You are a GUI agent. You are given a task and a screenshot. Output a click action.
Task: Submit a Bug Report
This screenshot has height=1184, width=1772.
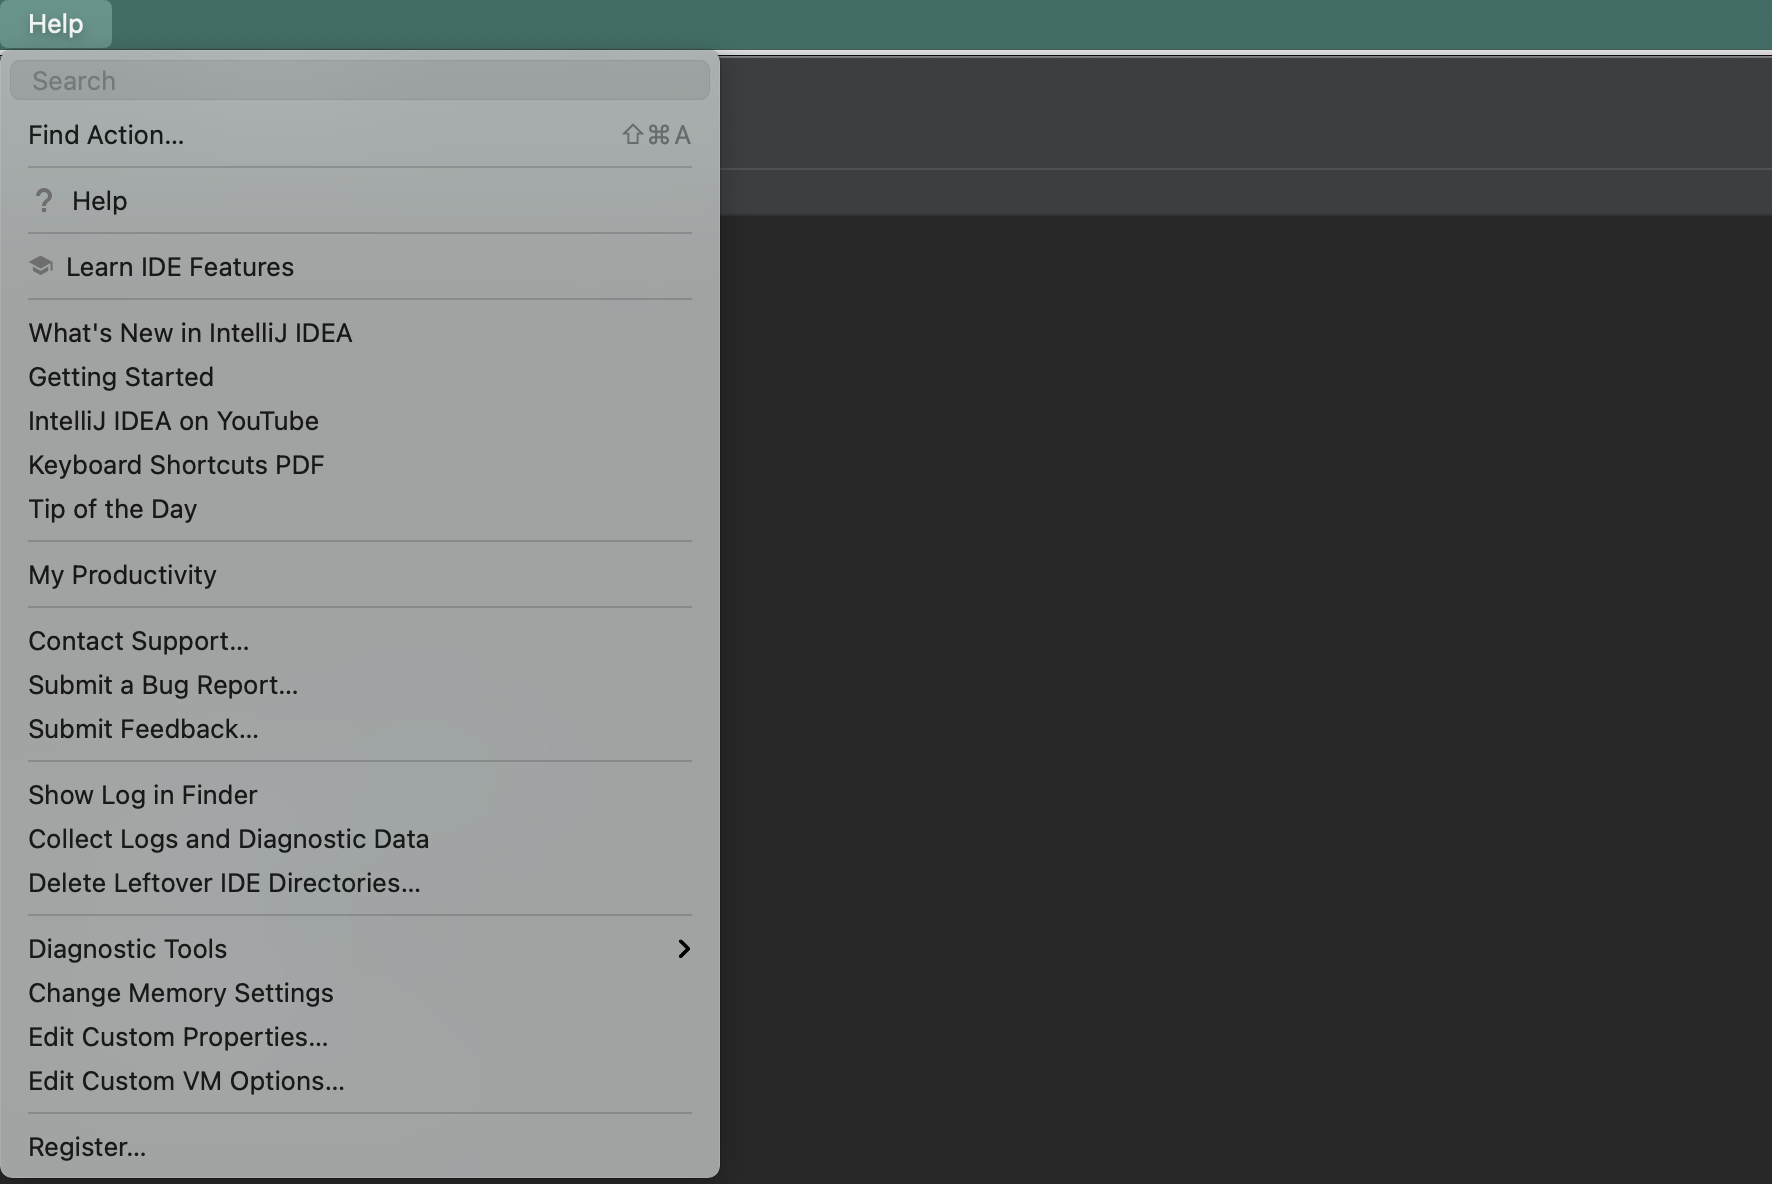[x=163, y=685]
